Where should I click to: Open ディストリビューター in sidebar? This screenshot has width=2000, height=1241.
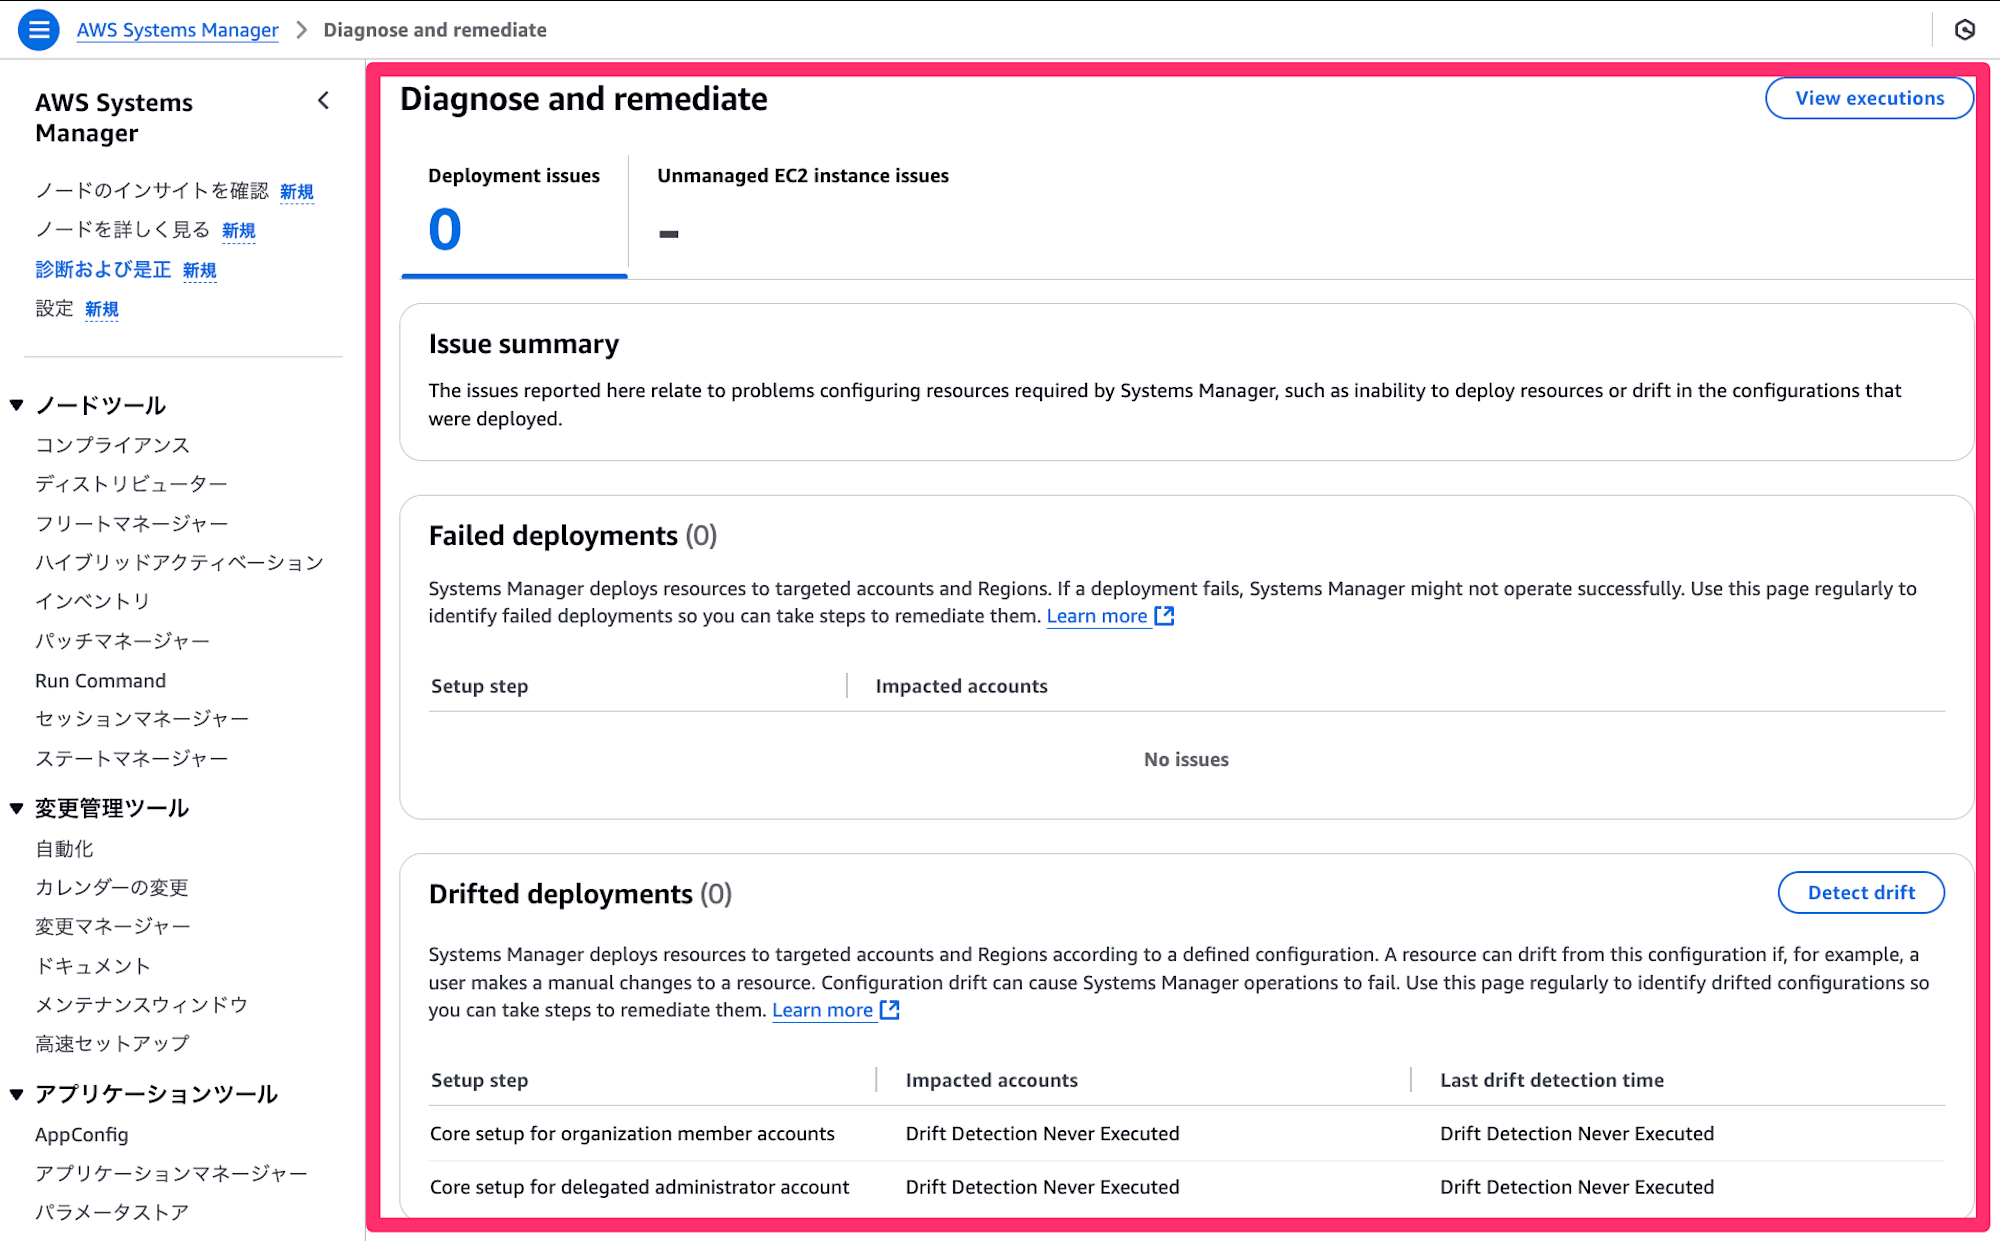pyautogui.click(x=131, y=484)
